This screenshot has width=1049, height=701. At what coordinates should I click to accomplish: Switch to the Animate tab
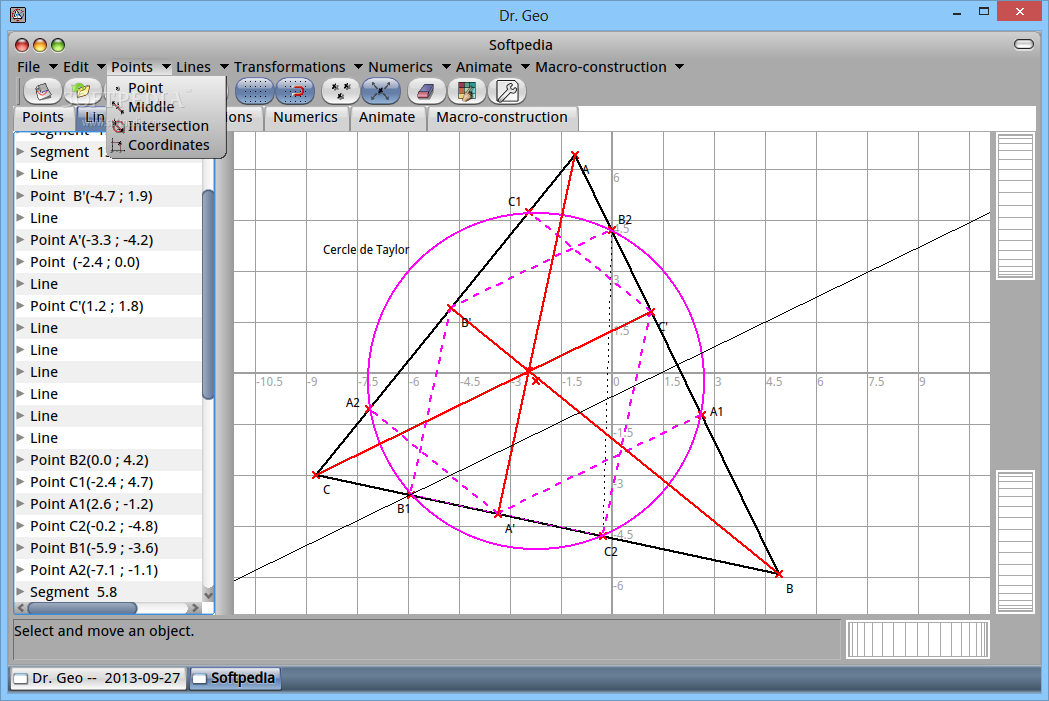[387, 117]
